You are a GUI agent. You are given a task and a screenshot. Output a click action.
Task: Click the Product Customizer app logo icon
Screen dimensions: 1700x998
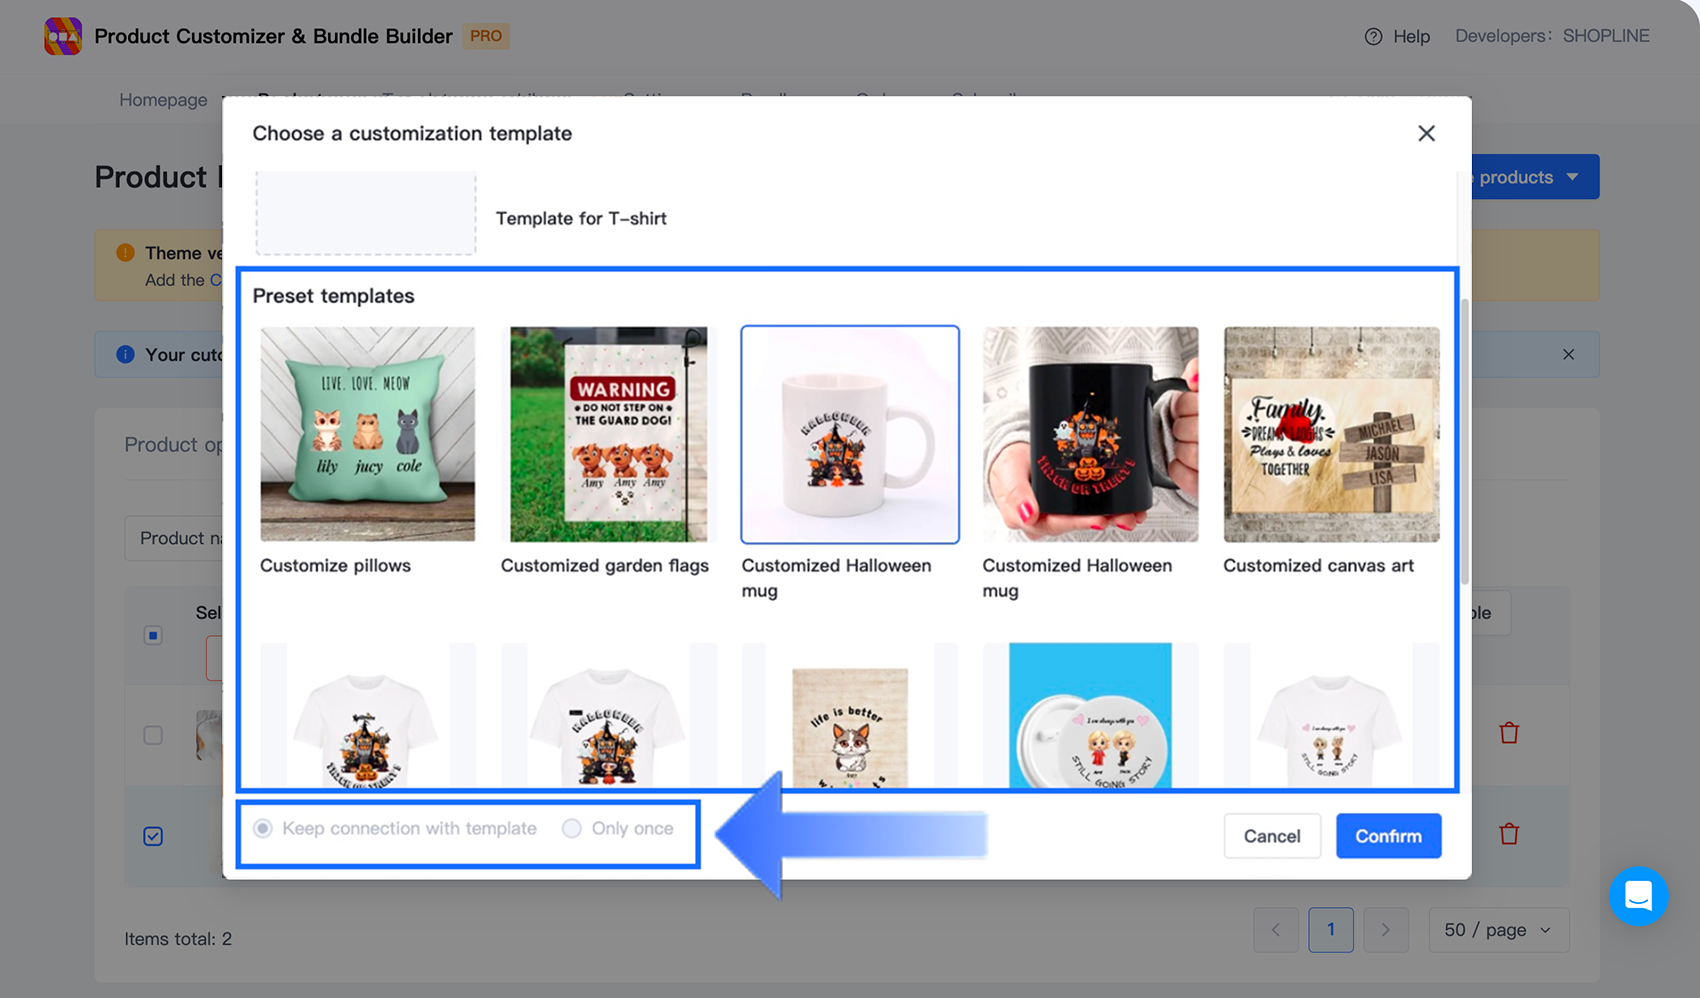point(63,36)
